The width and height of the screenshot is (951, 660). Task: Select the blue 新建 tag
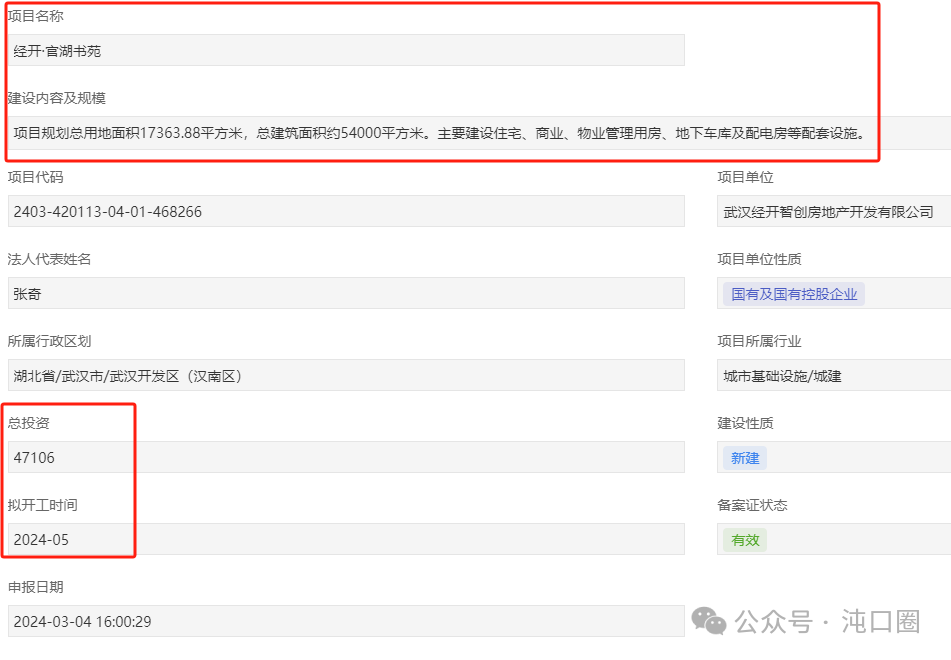coord(745,458)
